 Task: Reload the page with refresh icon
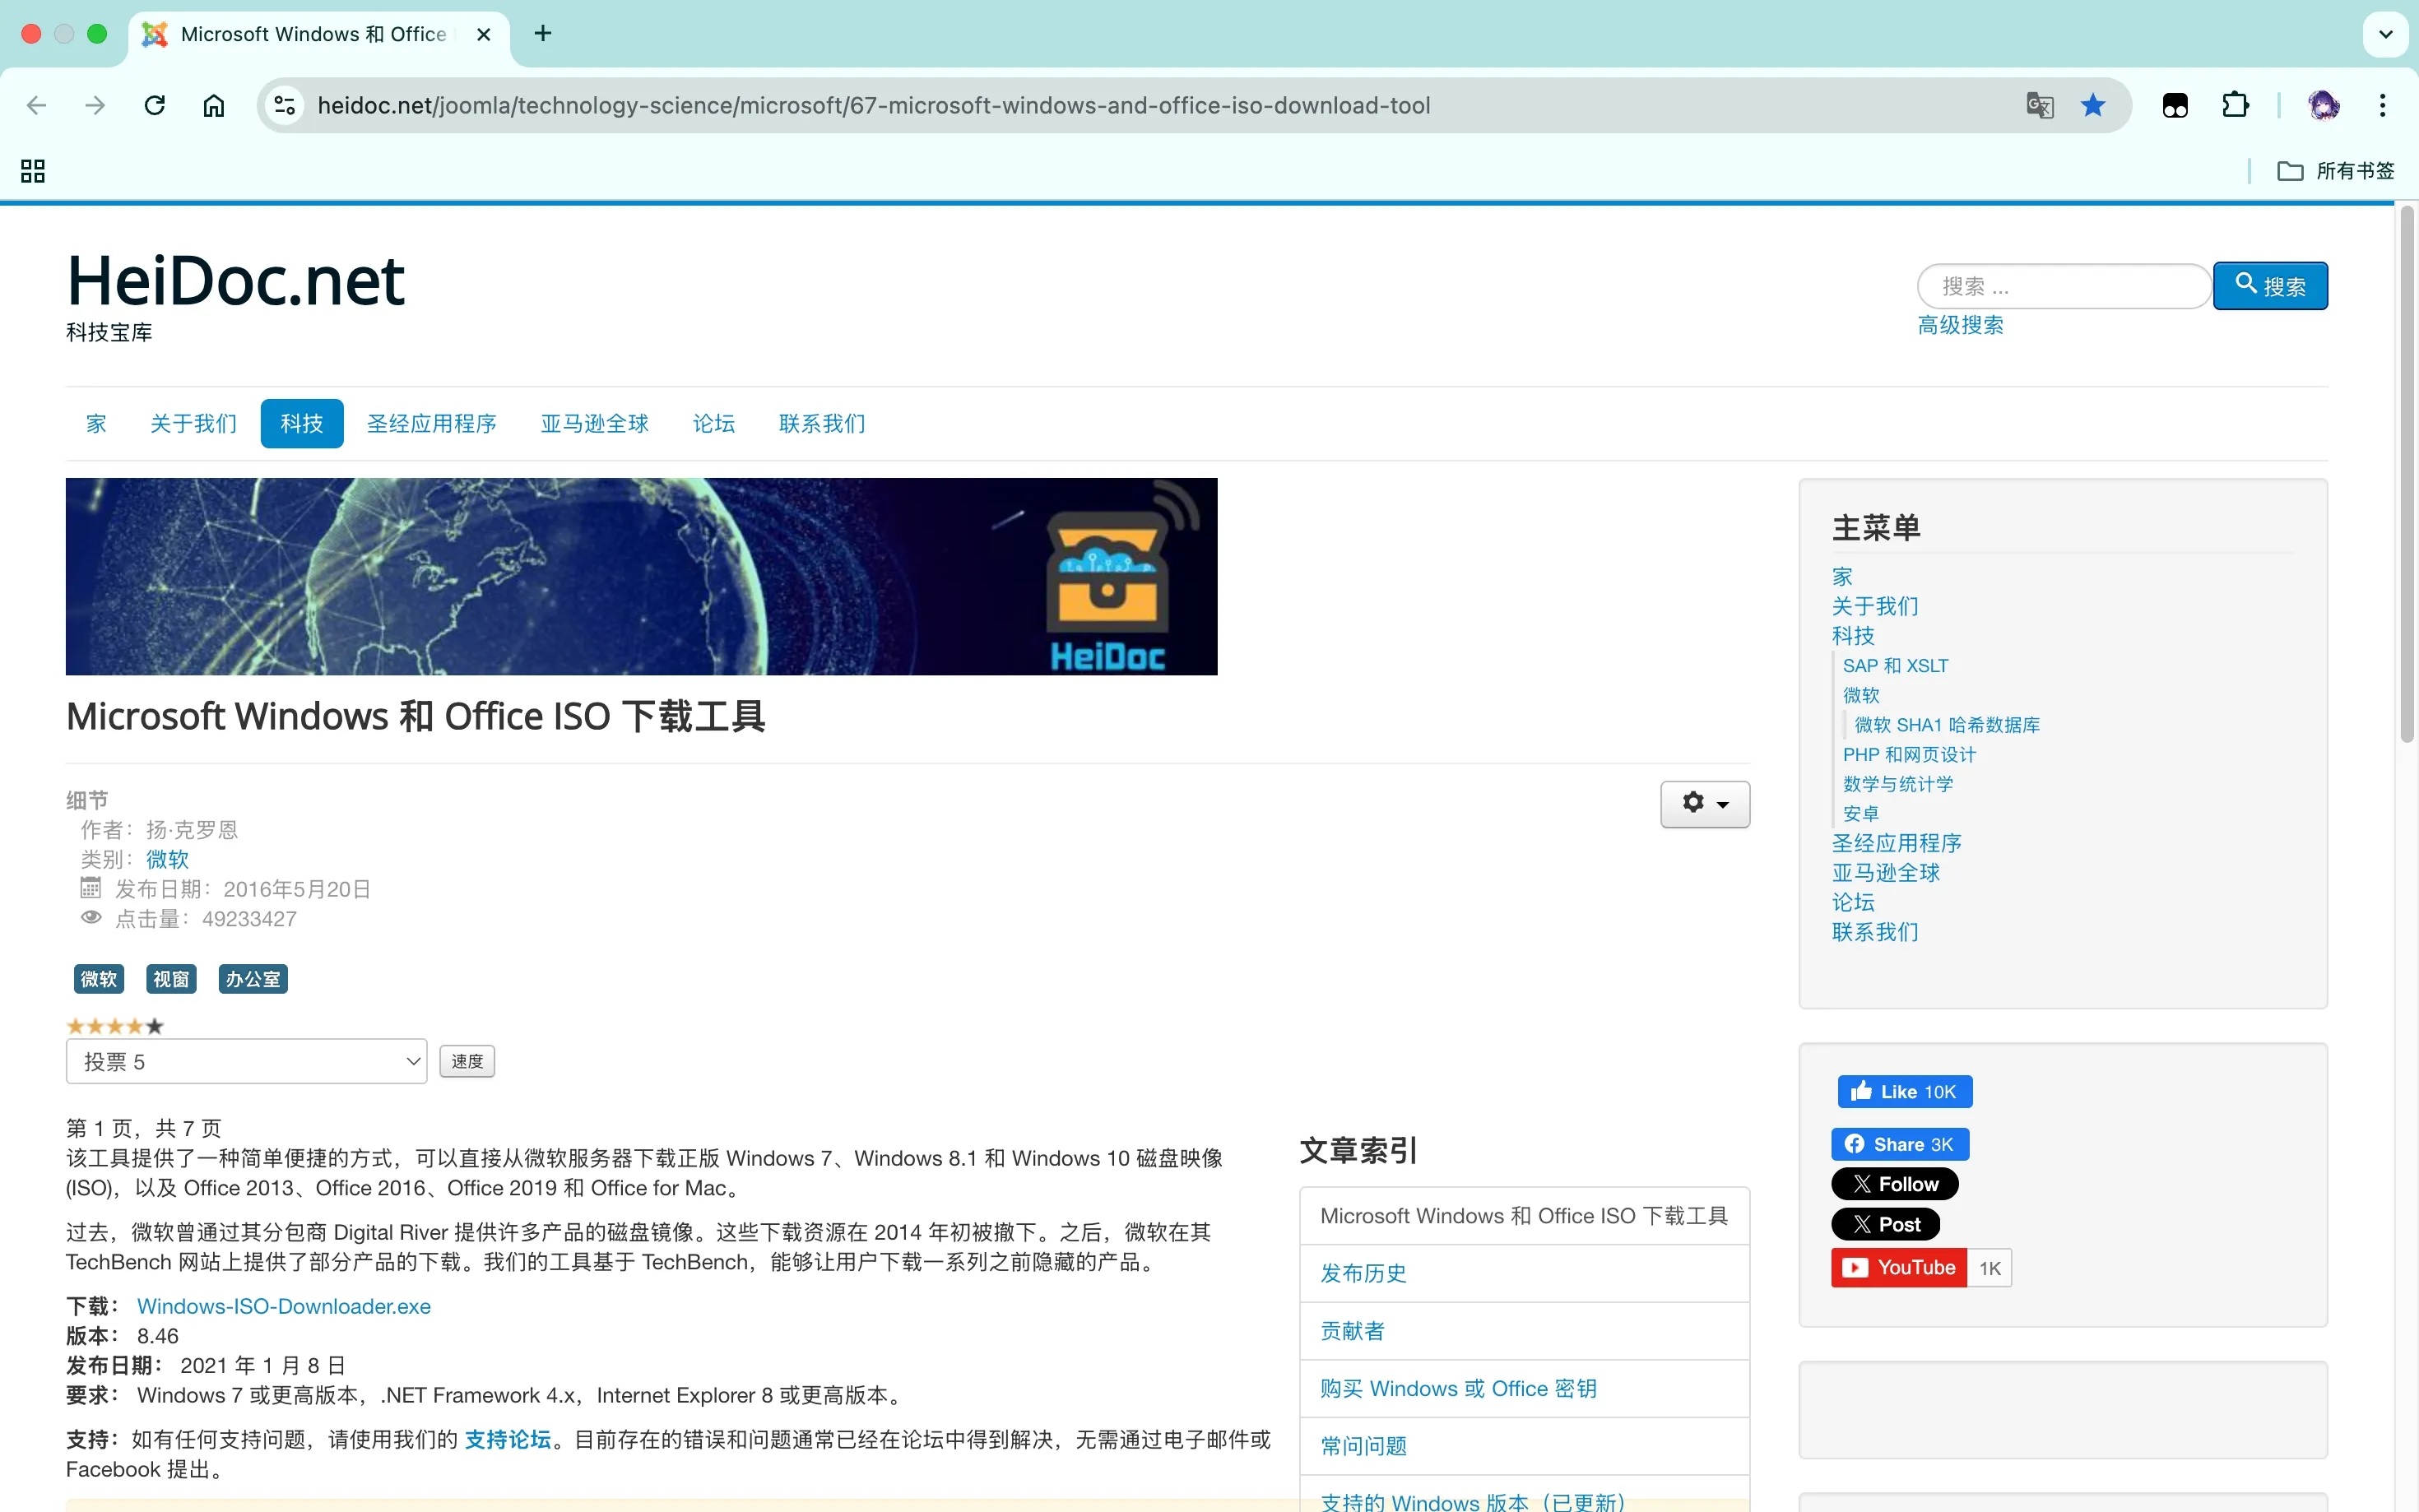154,105
